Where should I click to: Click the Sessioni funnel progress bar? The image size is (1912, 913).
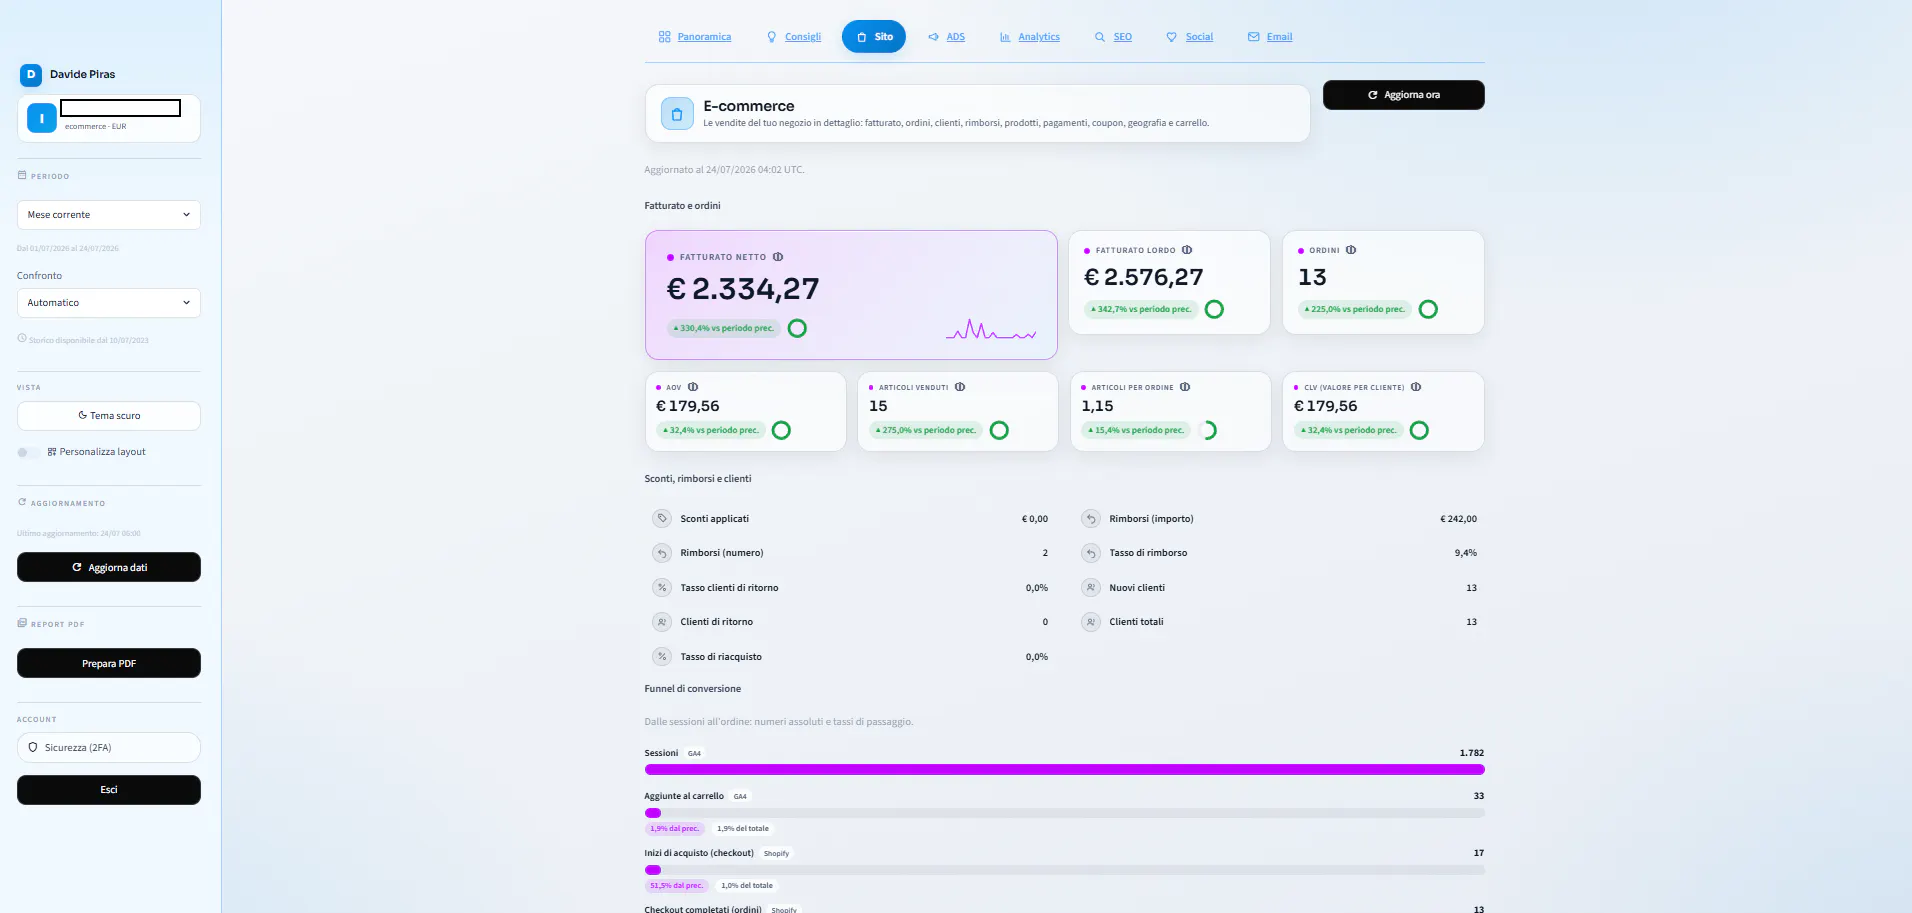[1065, 770]
